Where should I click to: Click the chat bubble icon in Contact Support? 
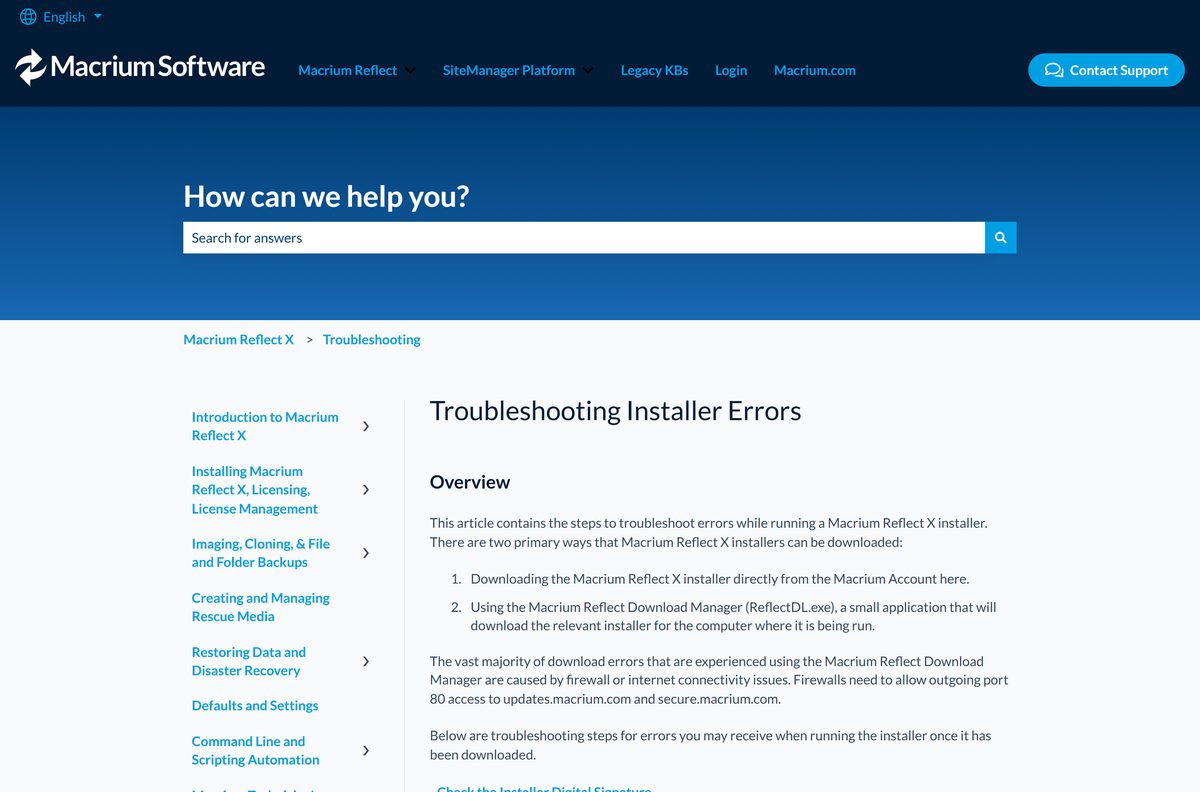(1053, 70)
